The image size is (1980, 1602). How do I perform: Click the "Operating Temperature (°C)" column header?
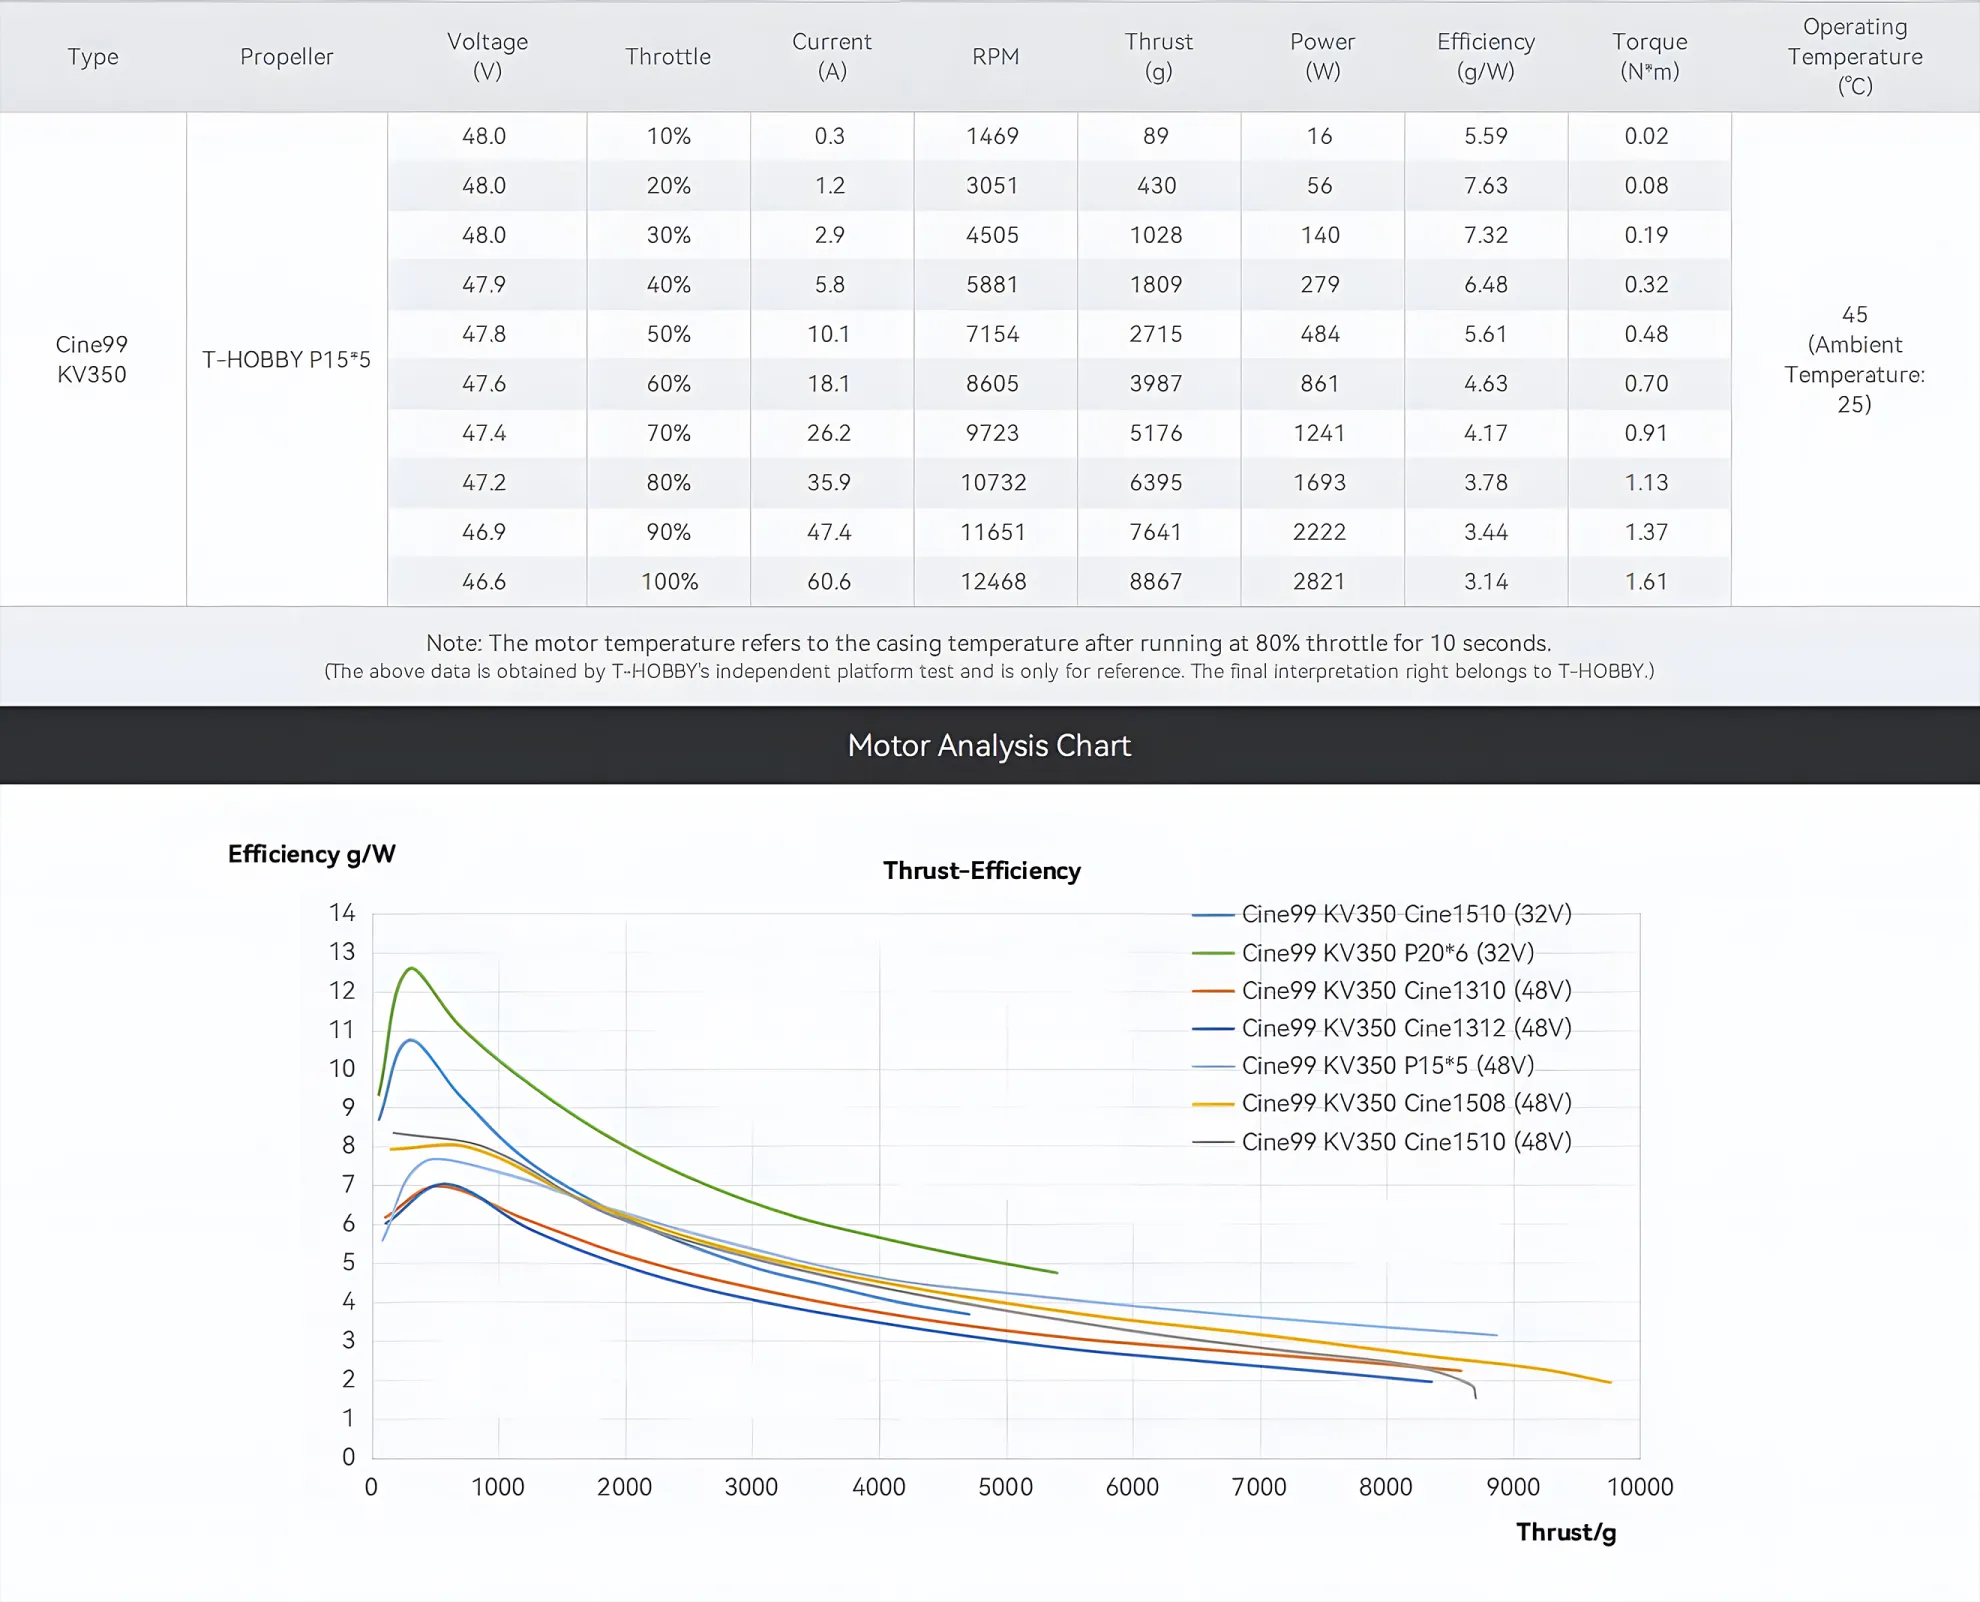[x=1855, y=56]
